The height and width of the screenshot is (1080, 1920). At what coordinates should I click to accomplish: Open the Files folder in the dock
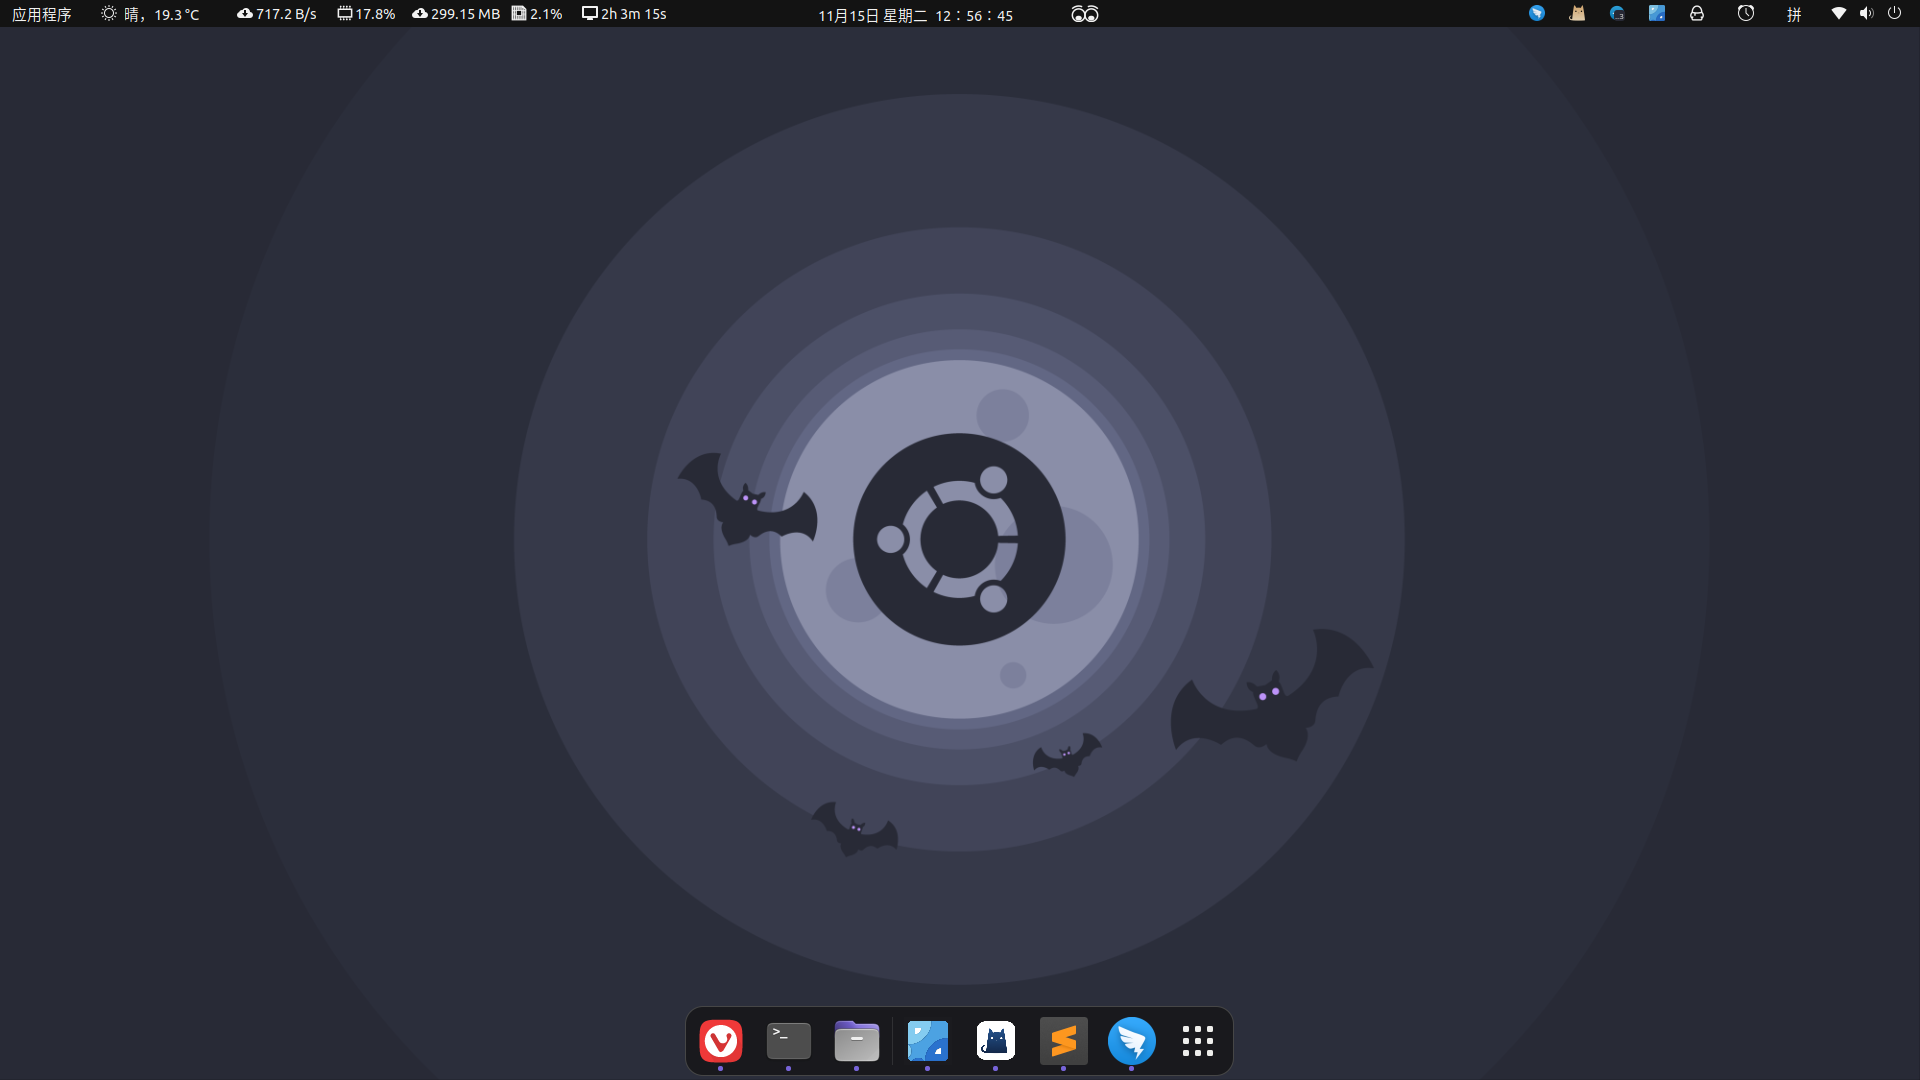[857, 1041]
